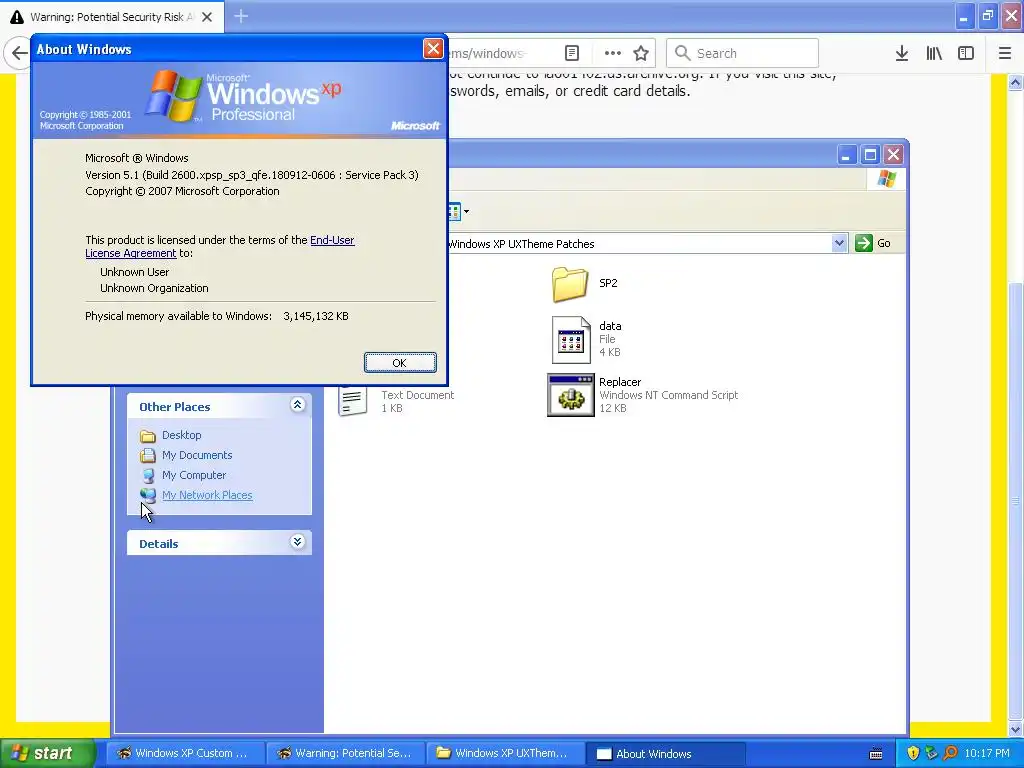Open the End-User License Agreement link
Screen dimensions: 1024x768
220,246
